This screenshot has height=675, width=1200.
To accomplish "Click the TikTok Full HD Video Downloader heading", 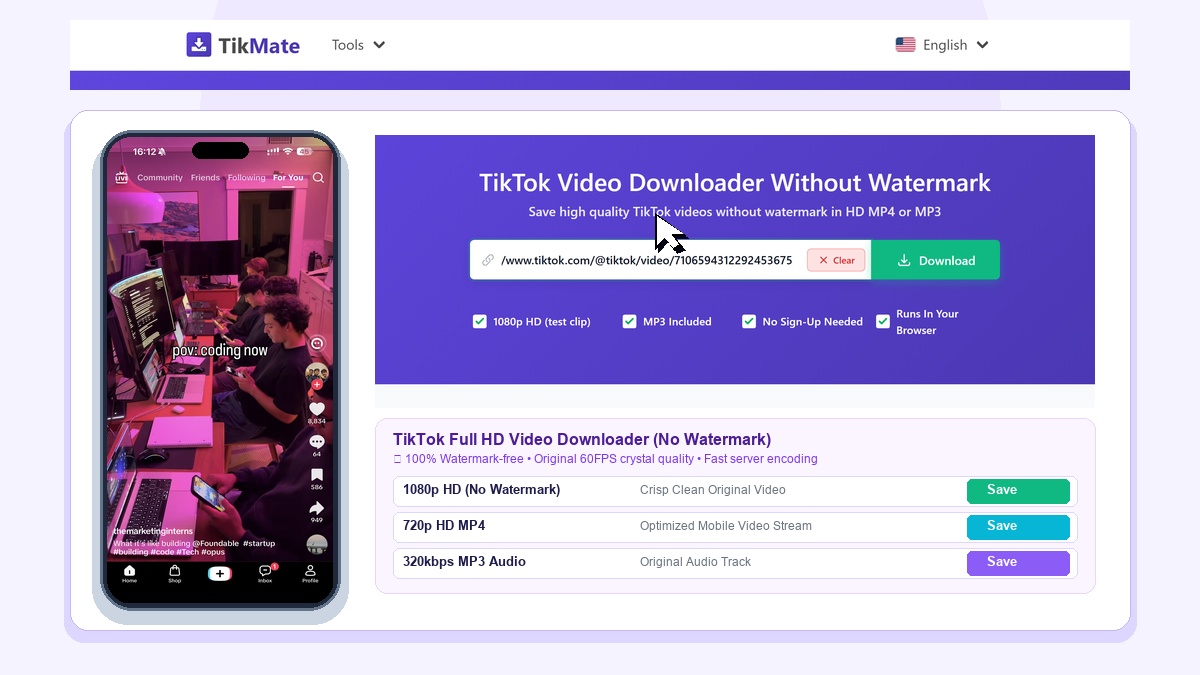I will point(582,440).
